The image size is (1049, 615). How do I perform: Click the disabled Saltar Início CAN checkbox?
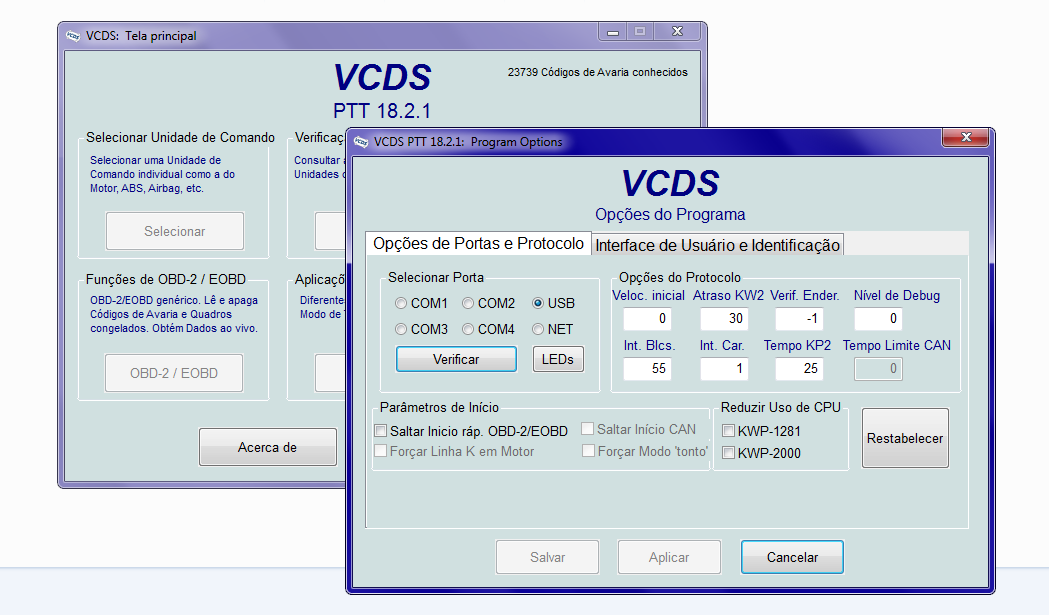tap(587, 428)
